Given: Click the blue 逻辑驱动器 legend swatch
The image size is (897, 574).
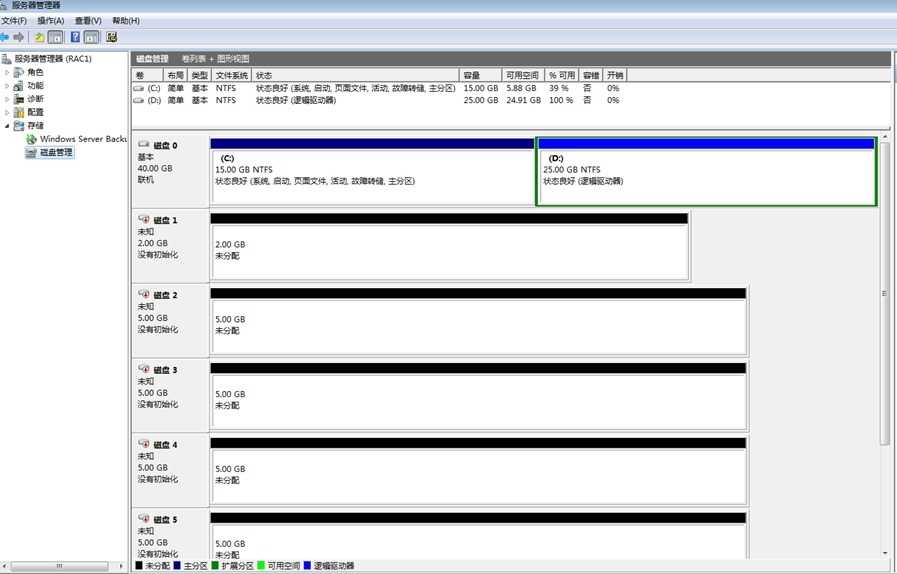Looking at the screenshot, I should tap(307, 565).
